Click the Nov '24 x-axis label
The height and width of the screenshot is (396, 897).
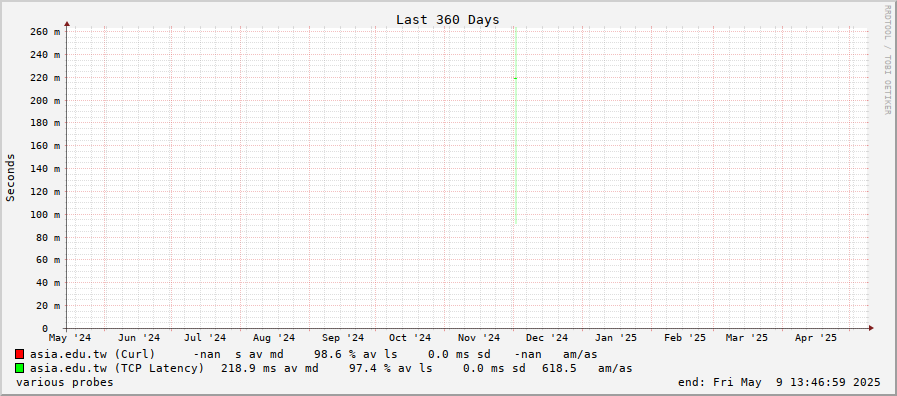click(x=479, y=338)
